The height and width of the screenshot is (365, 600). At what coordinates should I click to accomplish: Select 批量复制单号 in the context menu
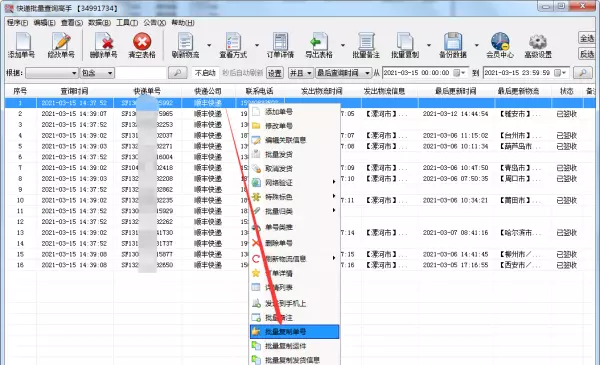pyautogui.click(x=294, y=332)
